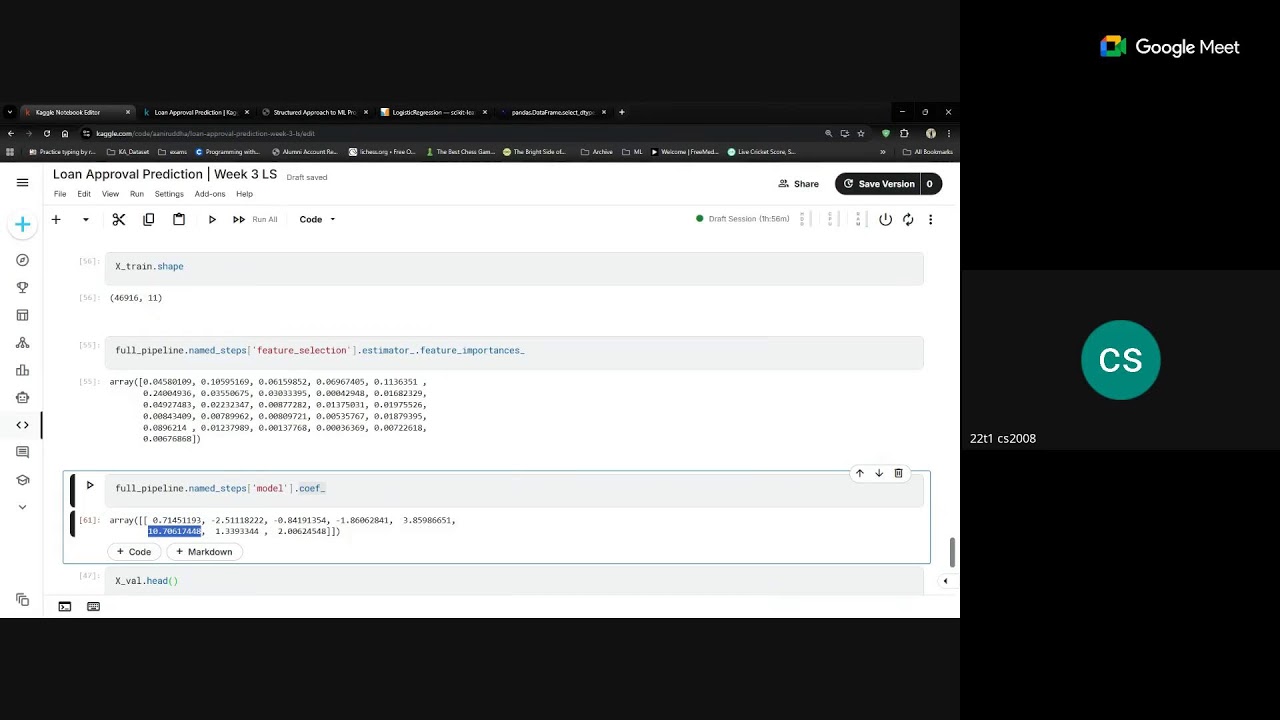Open the robot icon in the sidebar
1280x720 pixels.
click(x=22, y=397)
